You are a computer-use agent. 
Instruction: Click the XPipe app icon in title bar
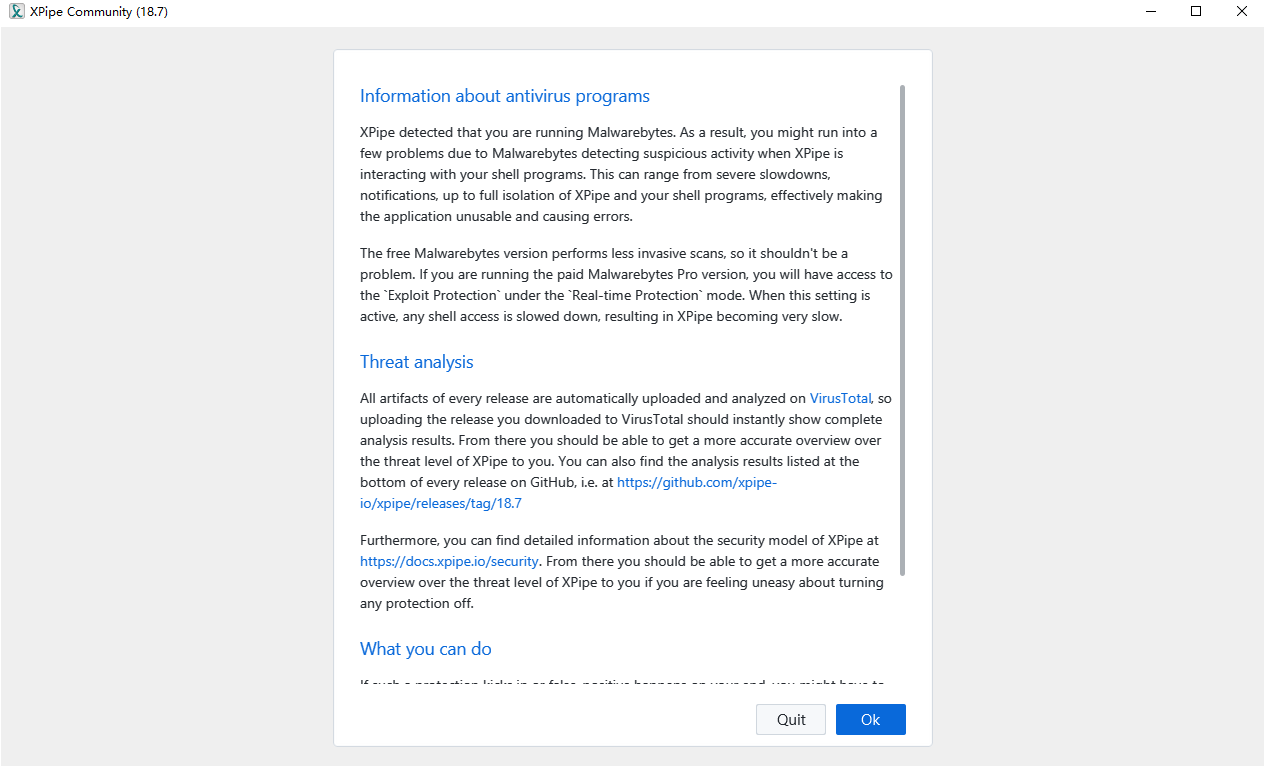[x=16, y=11]
